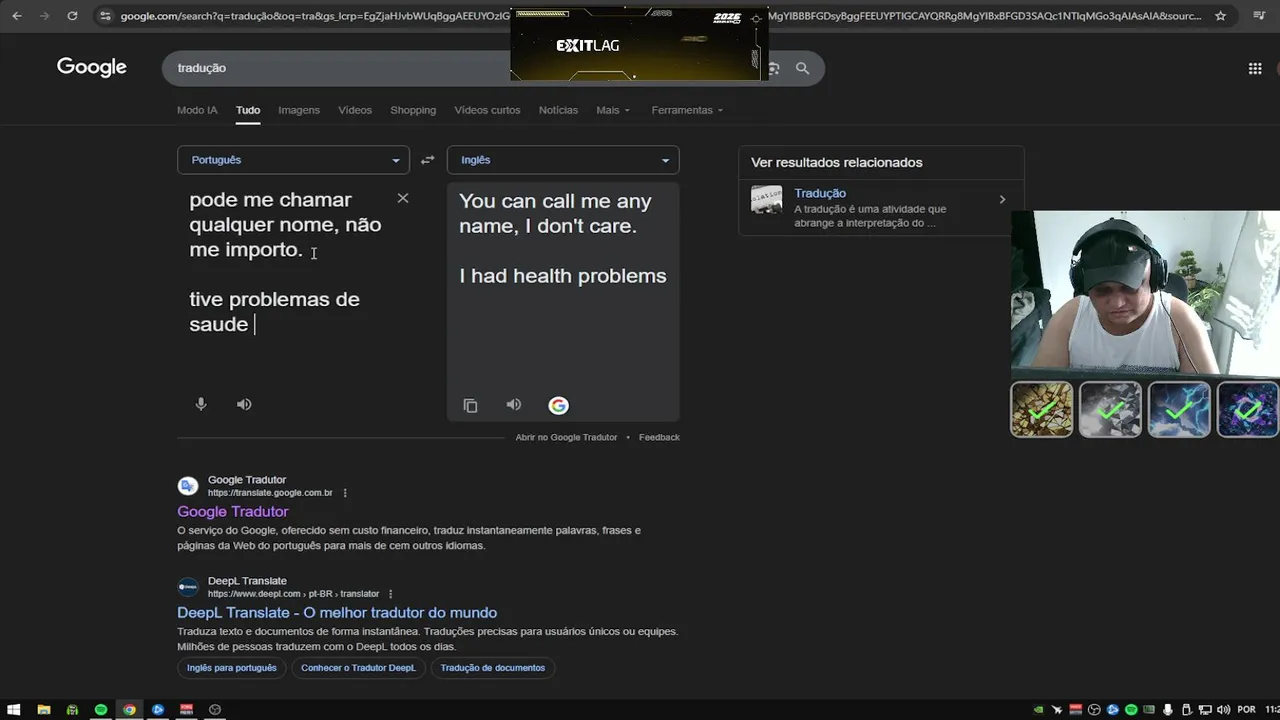
Task: Open the Português source language dropdown
Action: tap(293, 160)
